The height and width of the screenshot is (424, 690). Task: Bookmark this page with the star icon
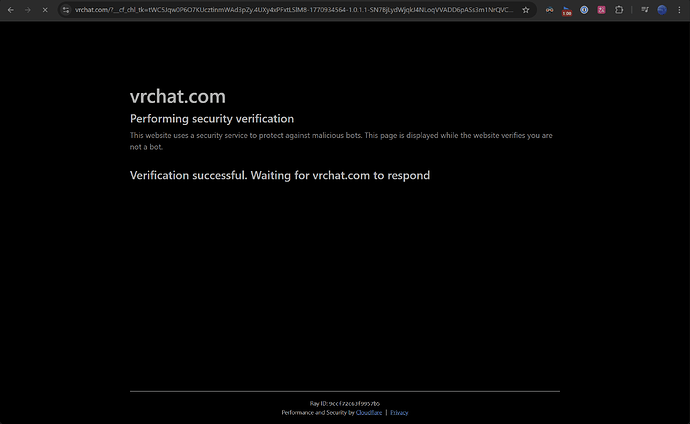pyautogui.click(x=525, y=10)
